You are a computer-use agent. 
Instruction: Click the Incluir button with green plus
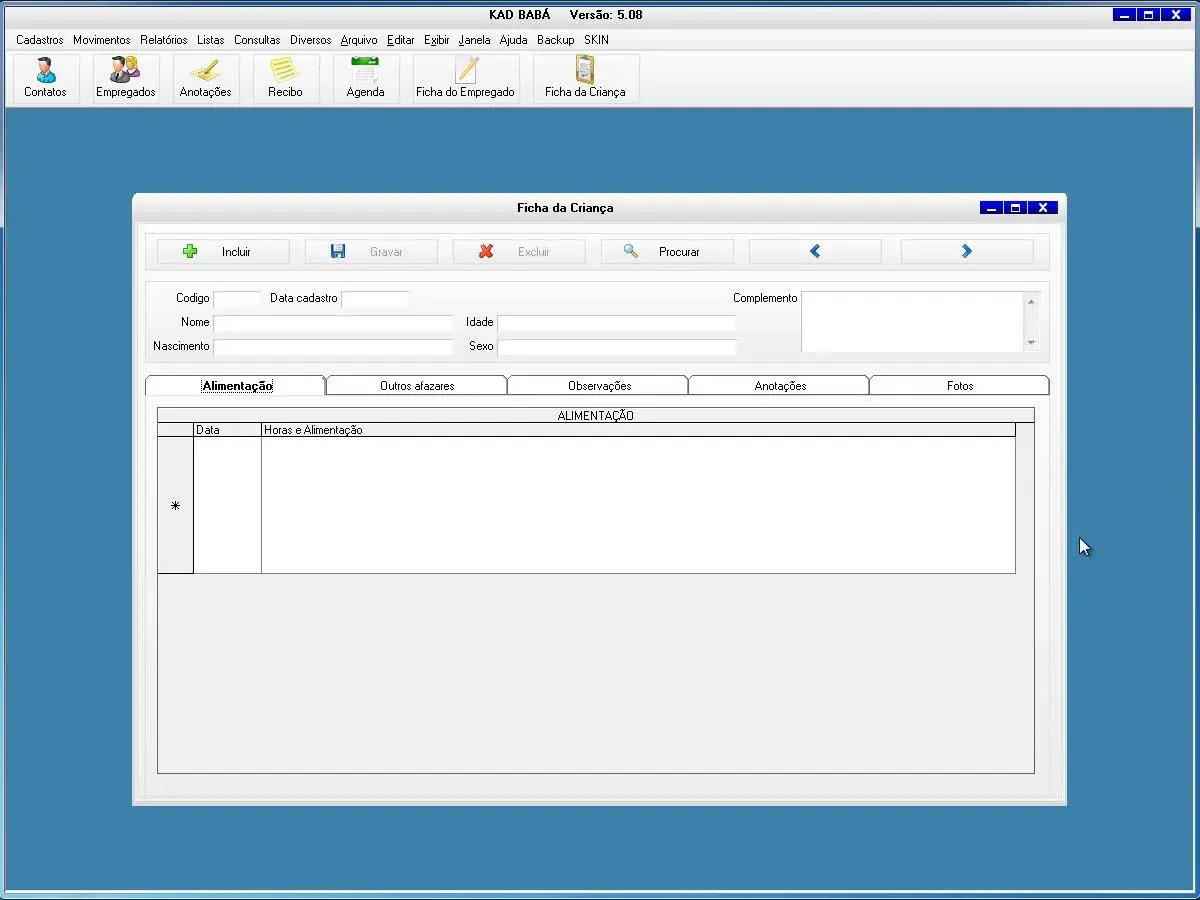223,252
